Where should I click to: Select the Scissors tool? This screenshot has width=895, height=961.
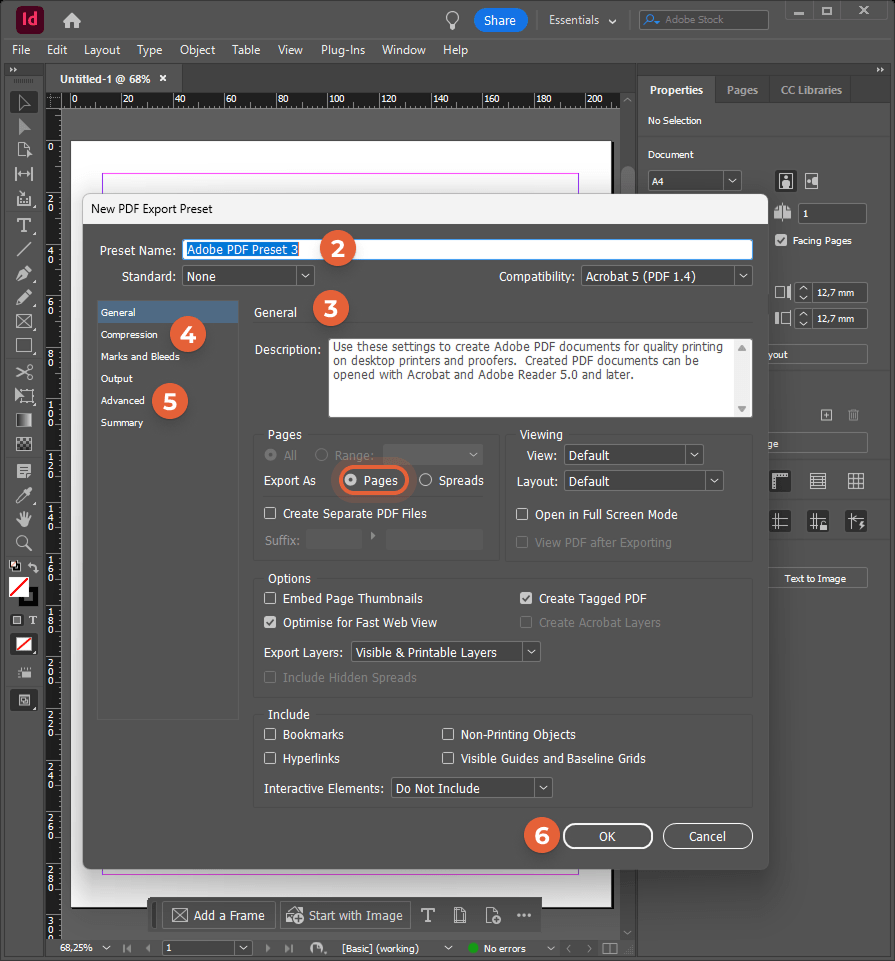coord(24,372)
